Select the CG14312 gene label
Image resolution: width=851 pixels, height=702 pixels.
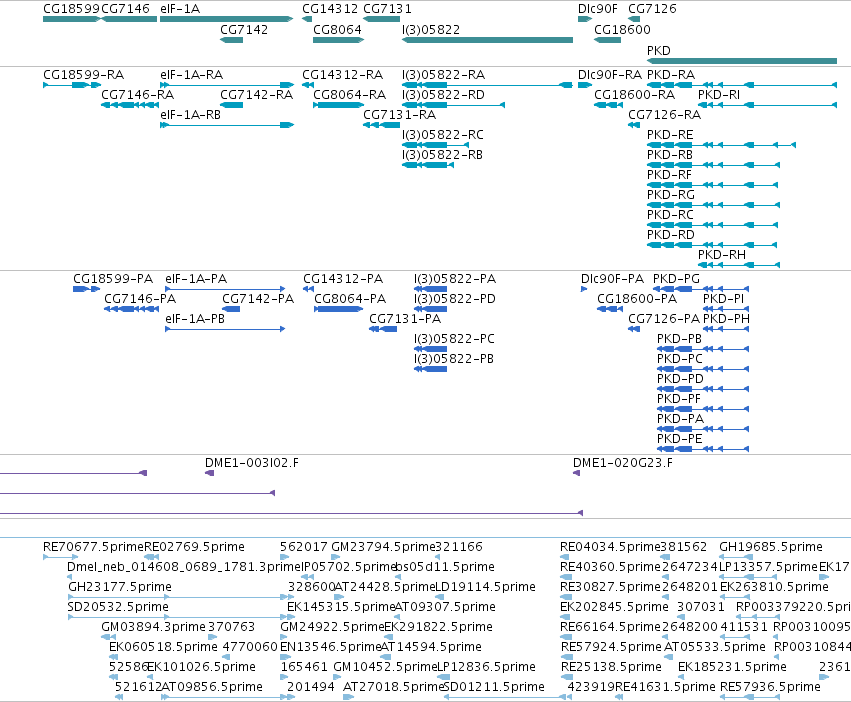coord(330,9)
